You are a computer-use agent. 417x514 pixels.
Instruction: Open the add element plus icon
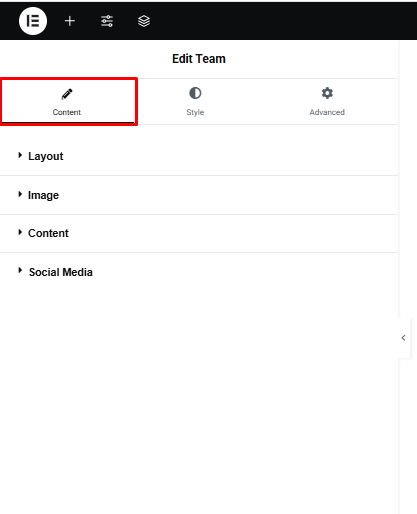tap(70, 21)
